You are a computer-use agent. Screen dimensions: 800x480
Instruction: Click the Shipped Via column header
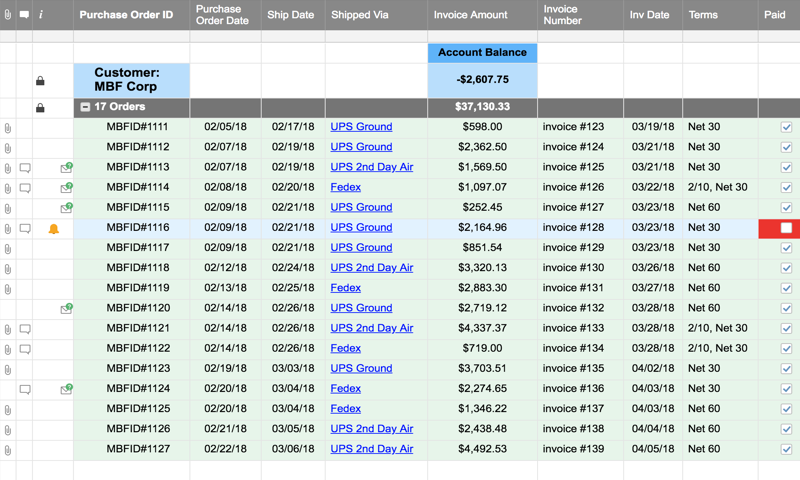pos(360,15)
